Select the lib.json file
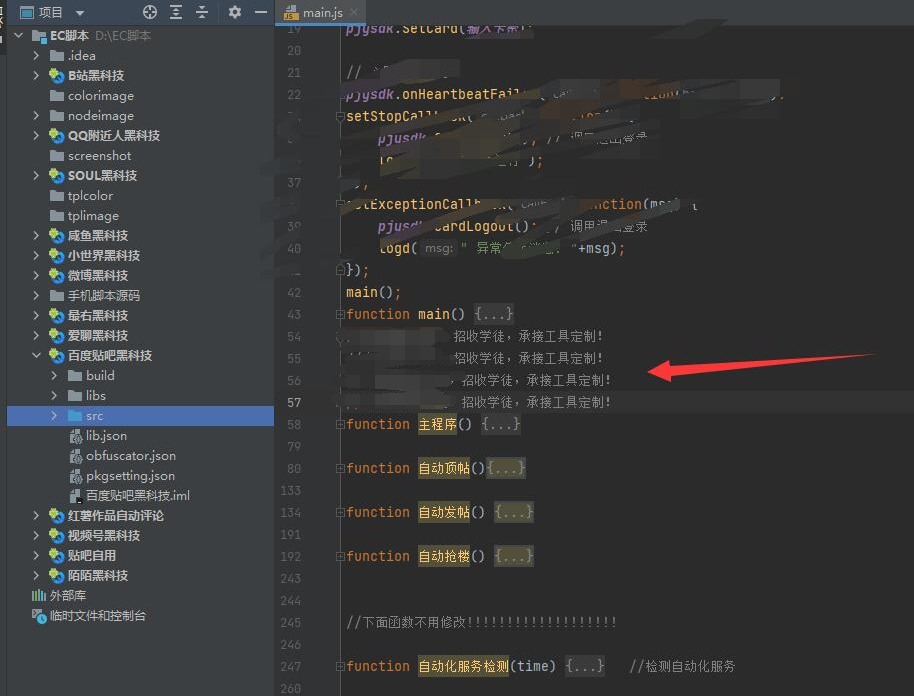Screen dimensions: 914x696 coord(106,435)
